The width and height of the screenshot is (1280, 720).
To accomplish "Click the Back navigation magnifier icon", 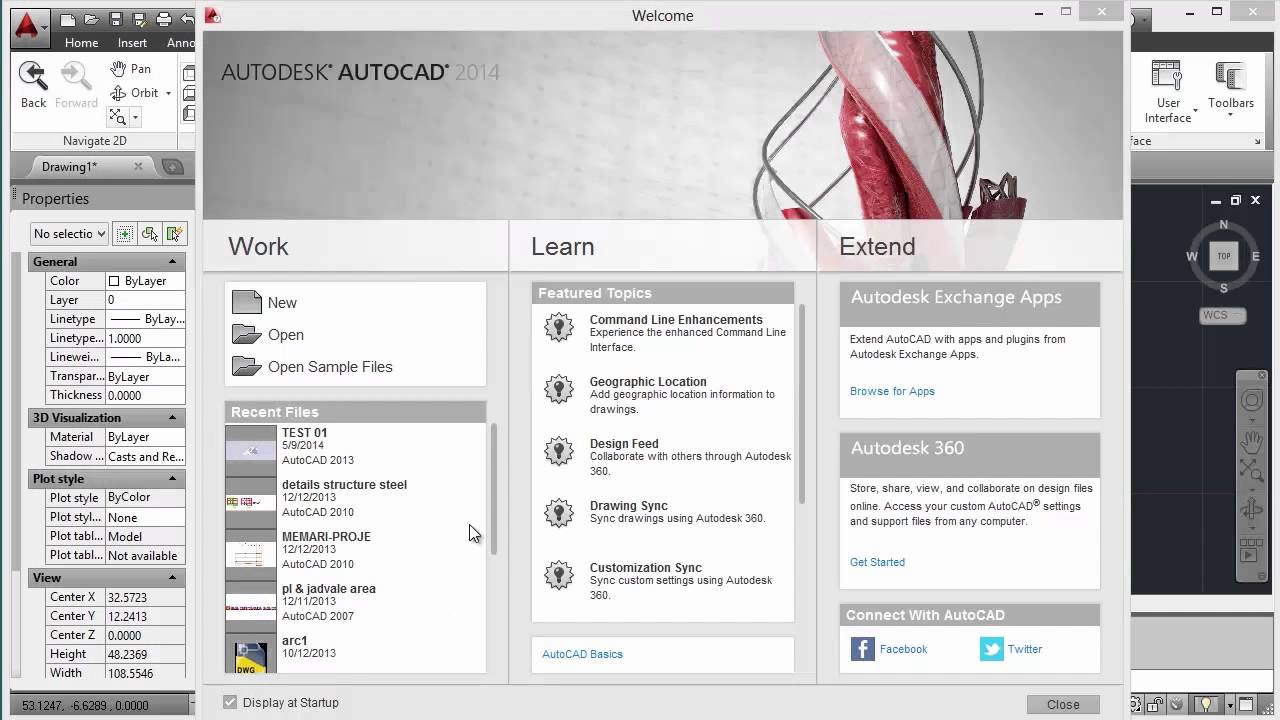I will coord(33,76).
